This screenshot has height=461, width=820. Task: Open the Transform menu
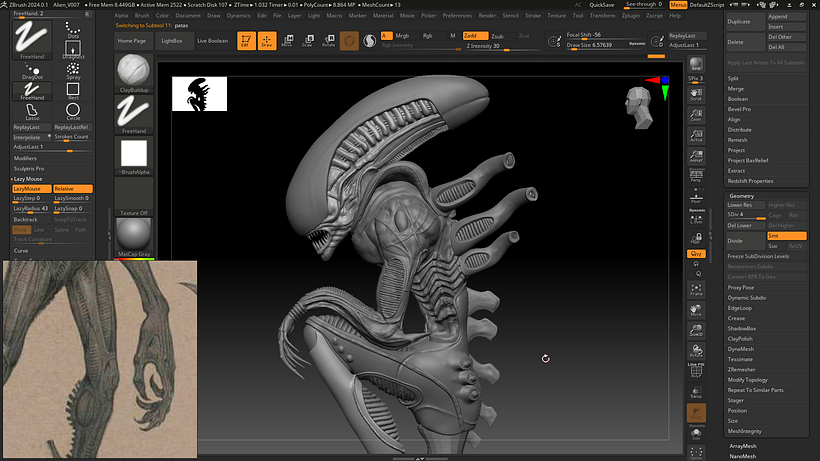[x=602, y=16]
